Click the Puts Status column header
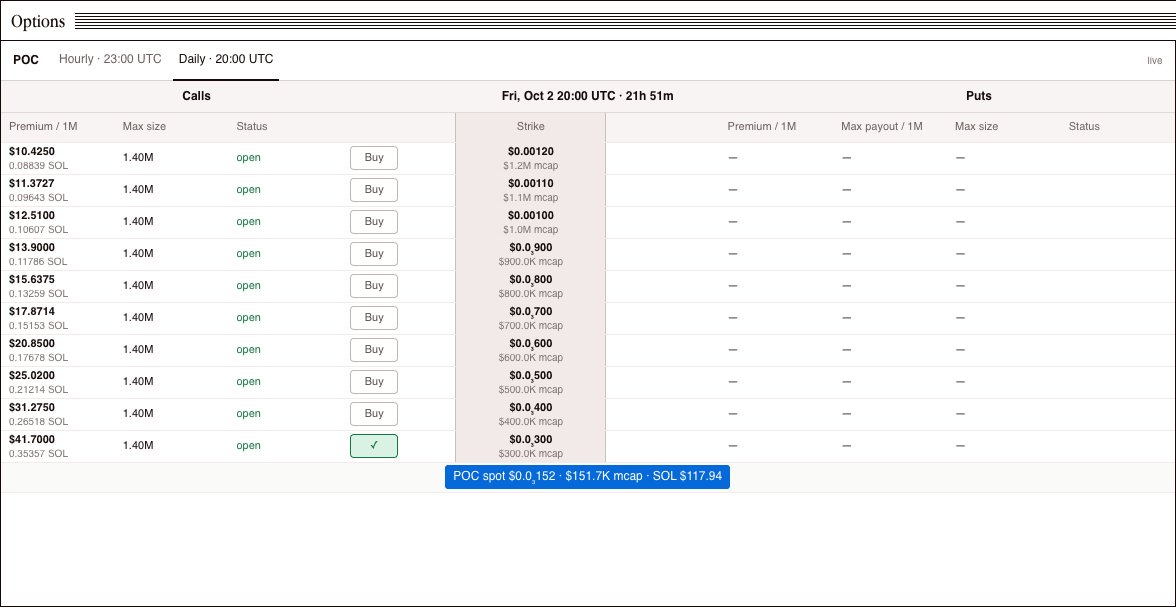The width and height of the screenshot is (1176, 607). tap(1084, 126)
